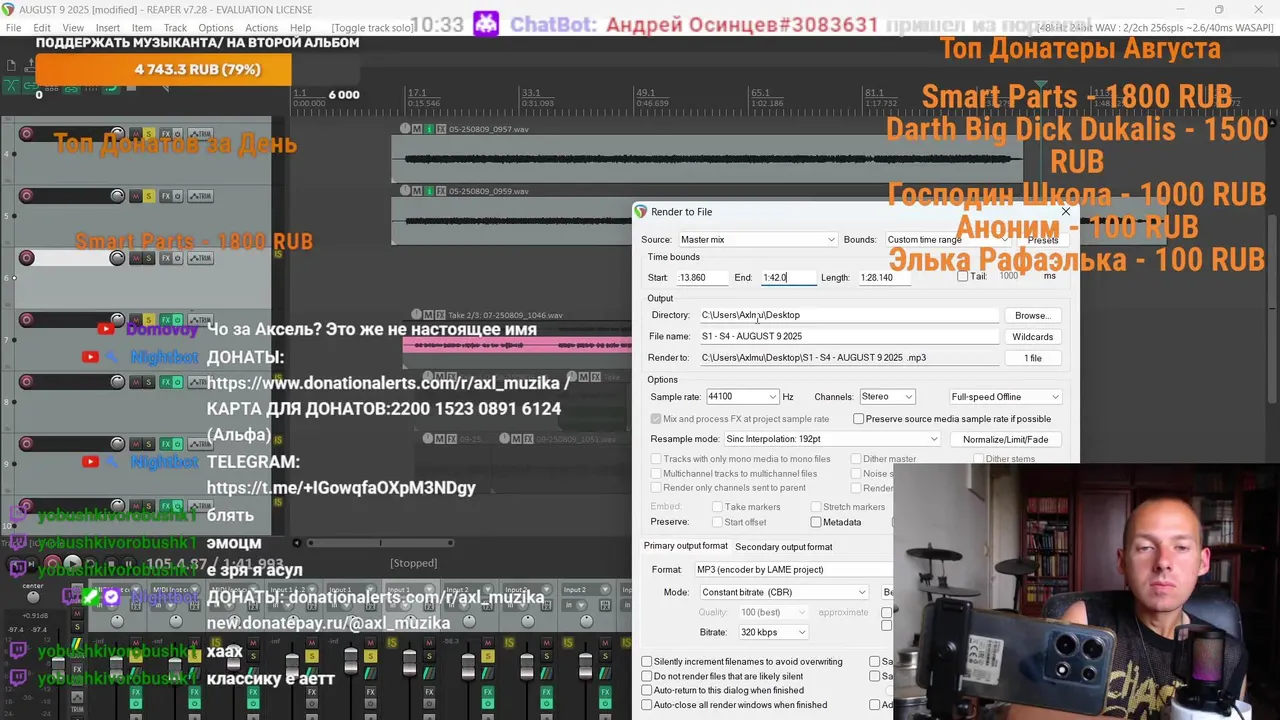Open FX chain for track 4
This screenshot has width=1280, height=720.
point(166,134)
